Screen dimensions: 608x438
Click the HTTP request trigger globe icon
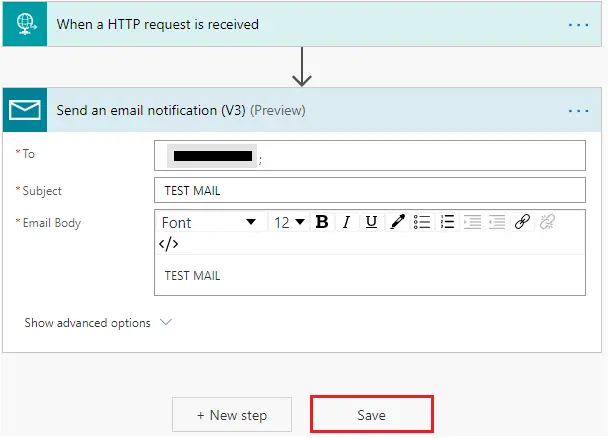[25, 24]
